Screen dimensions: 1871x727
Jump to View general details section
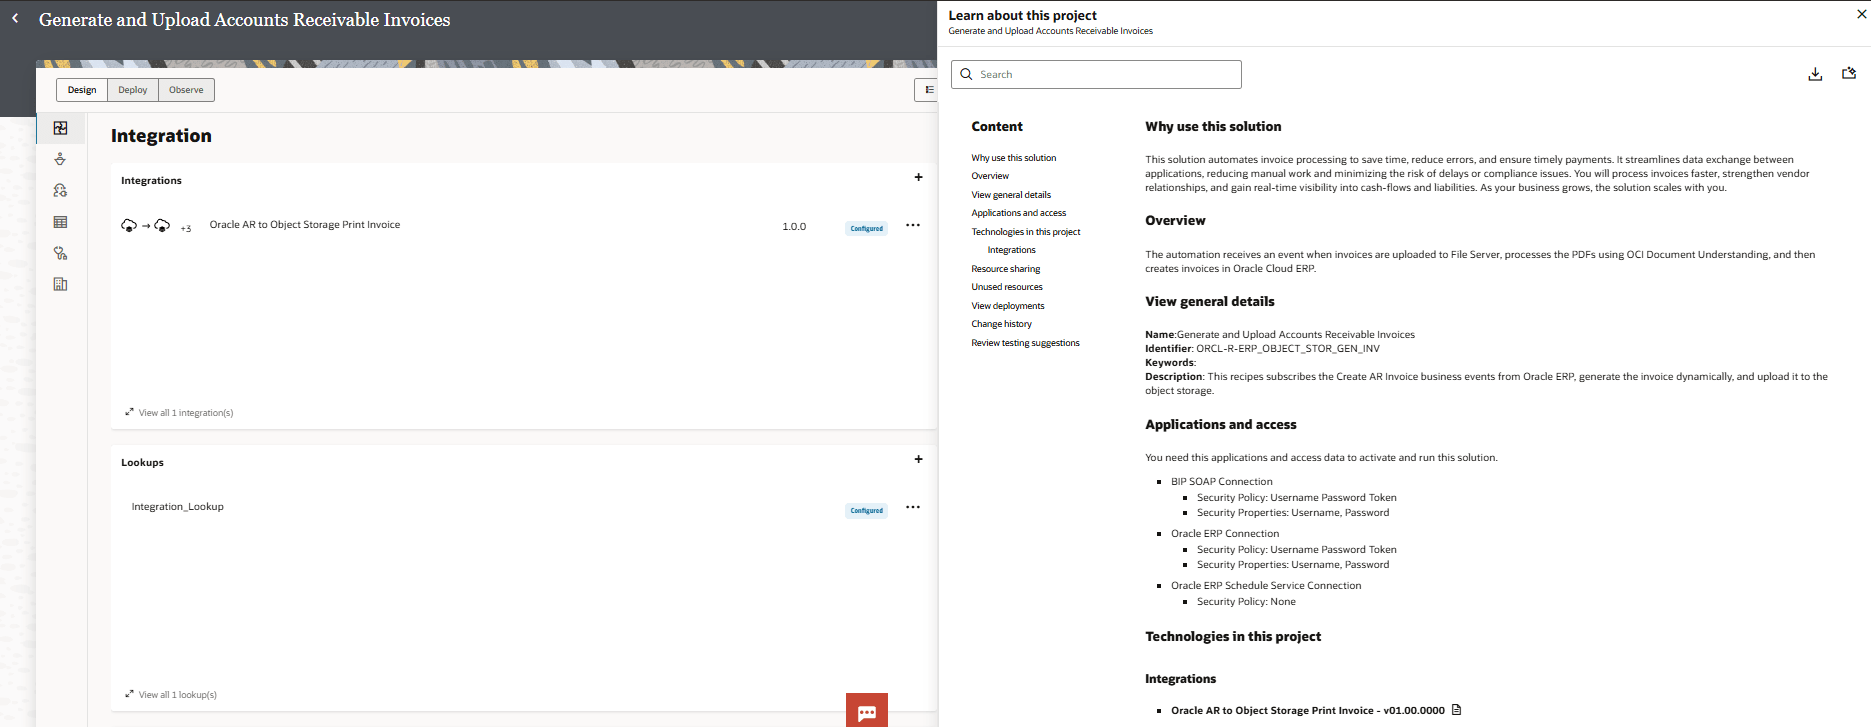click(1011, 195)
